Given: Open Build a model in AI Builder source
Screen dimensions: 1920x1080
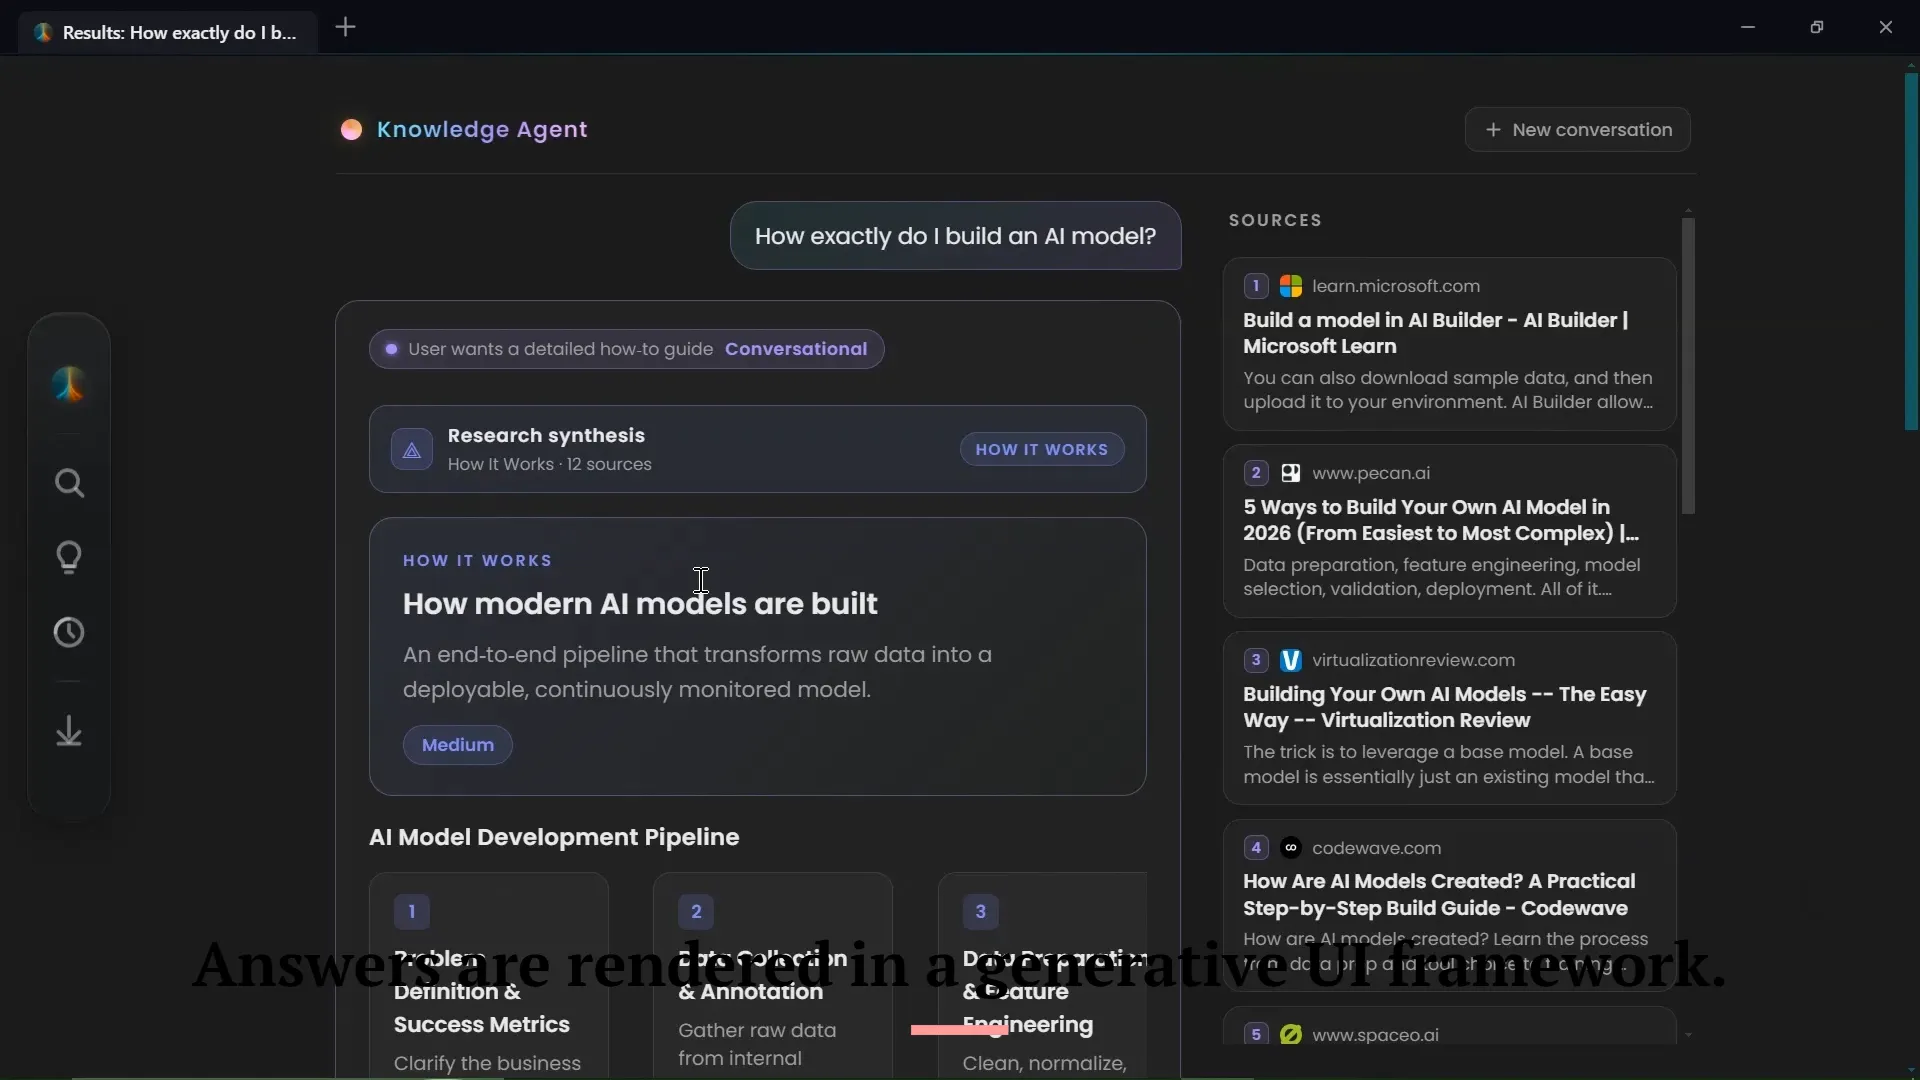Looking at the screenshot, I should tap(1449, 345).
